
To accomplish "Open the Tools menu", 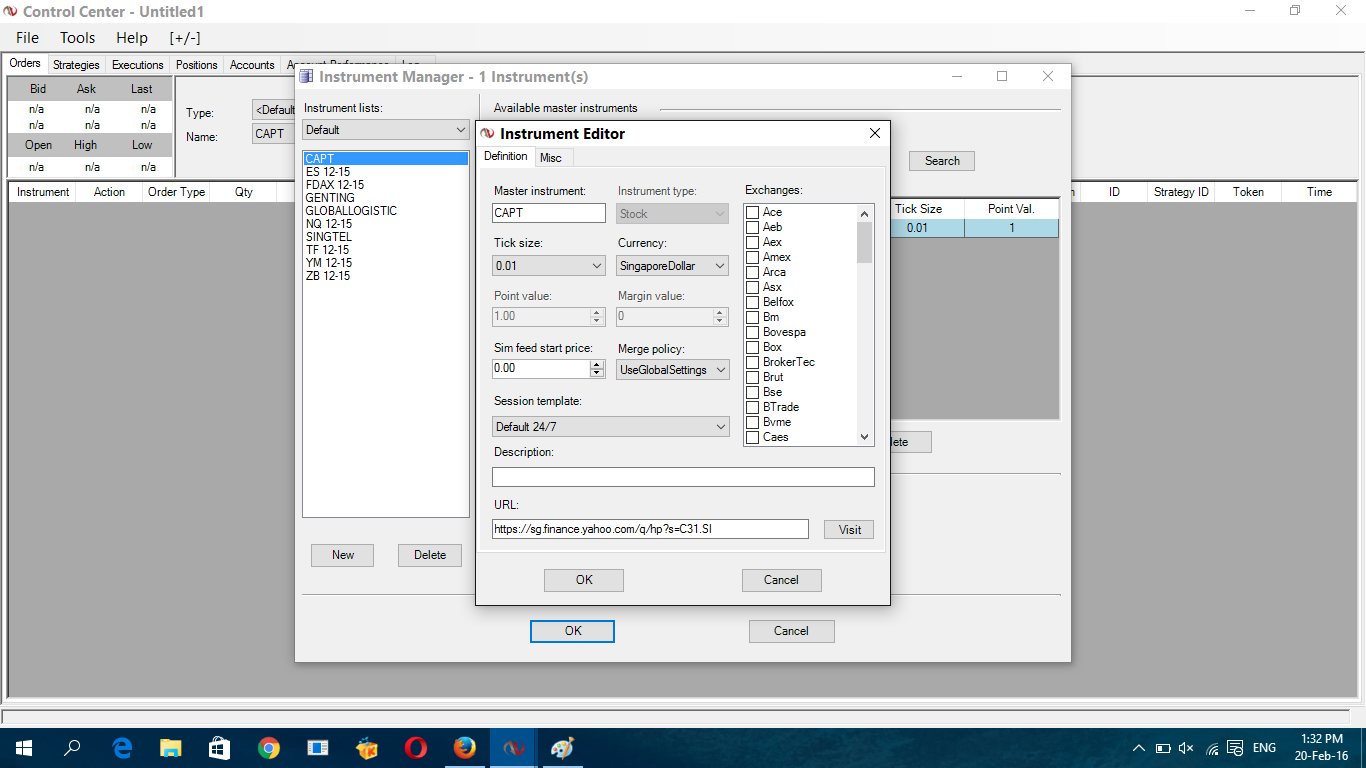I will pyautogui.click(x=78, y=38).
